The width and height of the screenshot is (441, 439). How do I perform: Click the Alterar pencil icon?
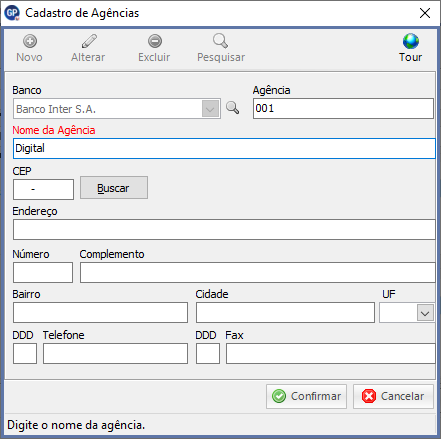(x=89, y=41)
